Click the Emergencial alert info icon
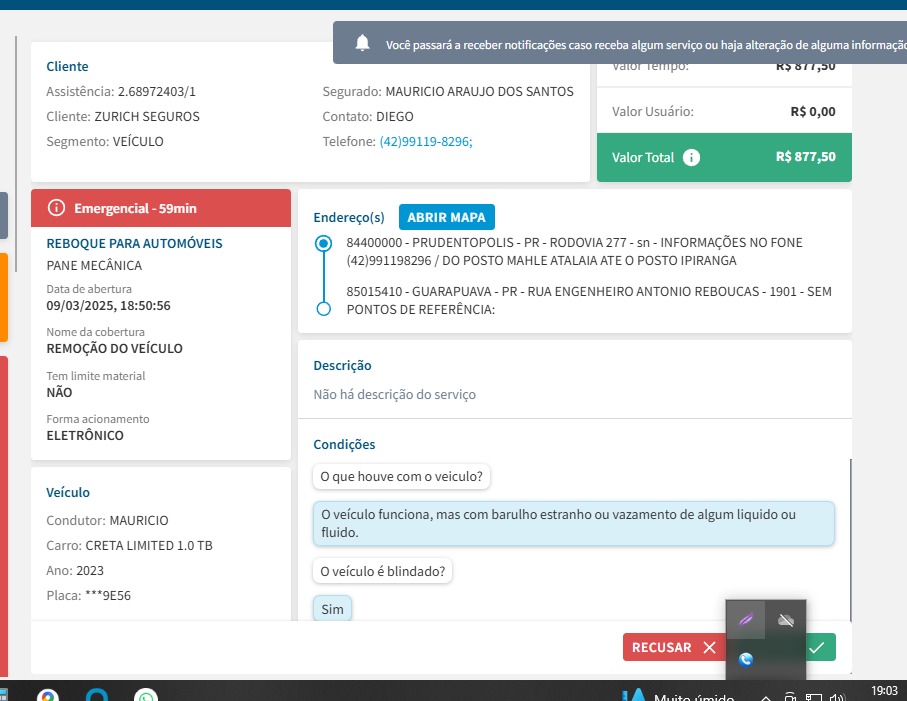 (56, 208)
